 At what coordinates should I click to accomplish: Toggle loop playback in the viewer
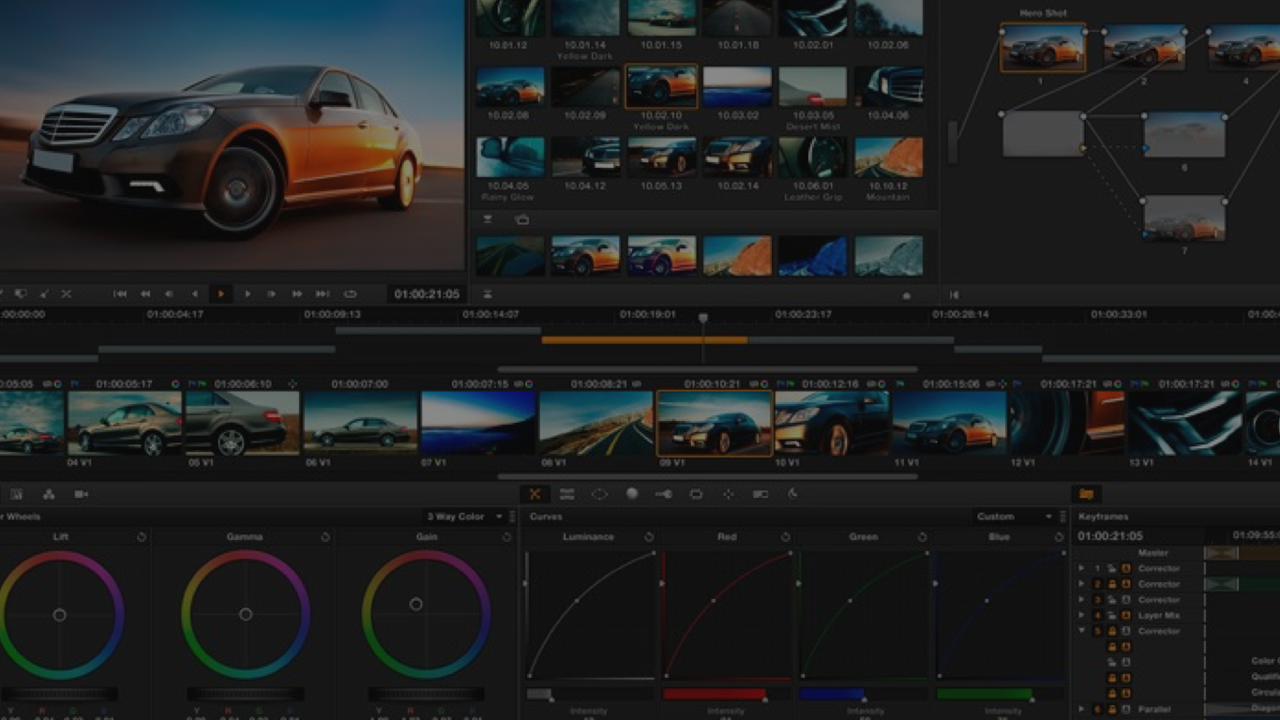pos(350,294)
